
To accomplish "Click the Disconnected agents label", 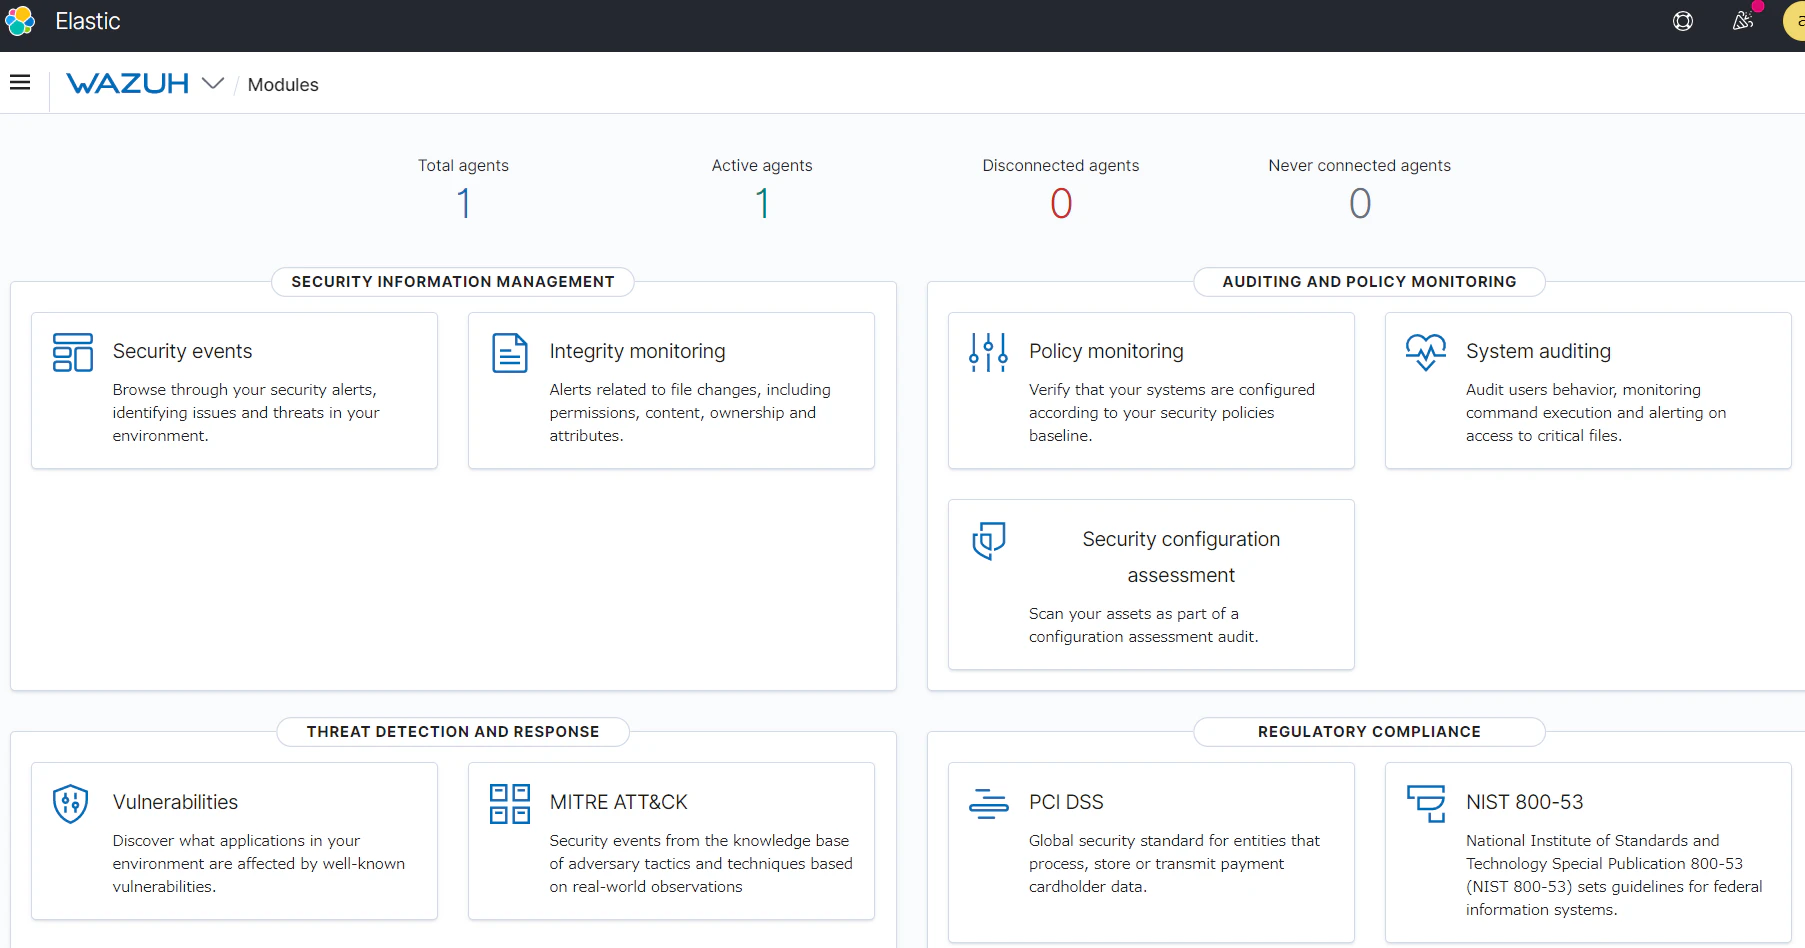I will click(1061, 166).
